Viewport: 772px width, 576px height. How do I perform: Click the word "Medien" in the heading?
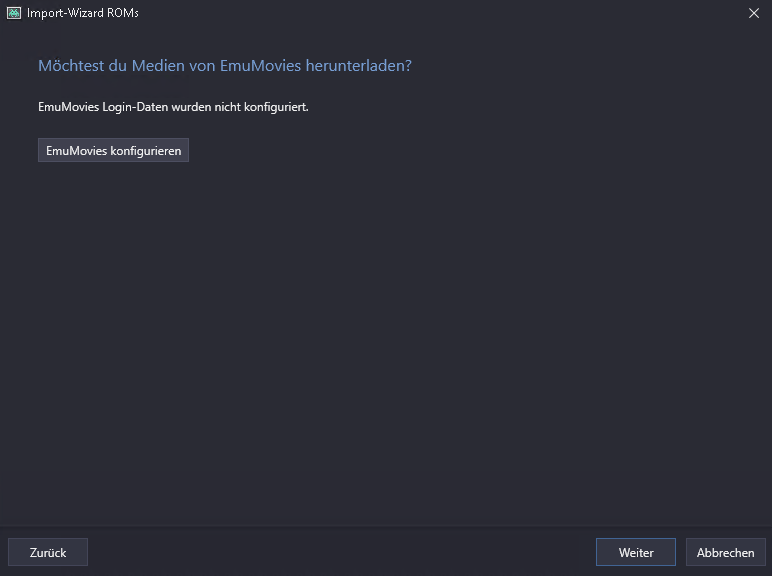[x=155, y=66]
